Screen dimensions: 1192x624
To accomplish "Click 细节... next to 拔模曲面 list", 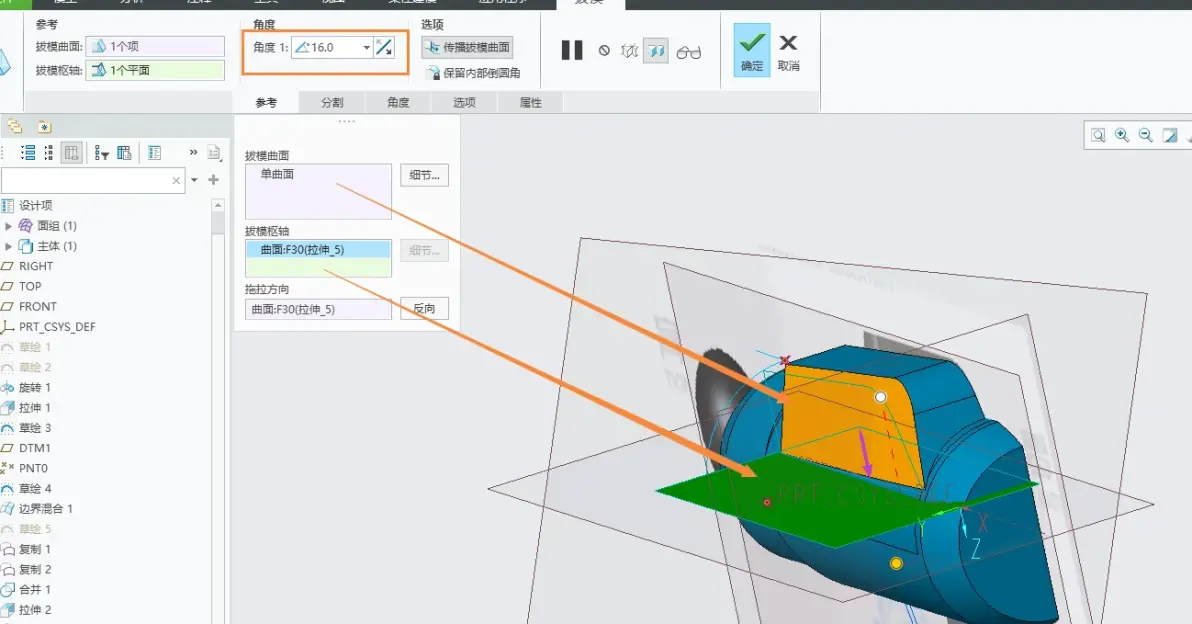I will [424, 175].
